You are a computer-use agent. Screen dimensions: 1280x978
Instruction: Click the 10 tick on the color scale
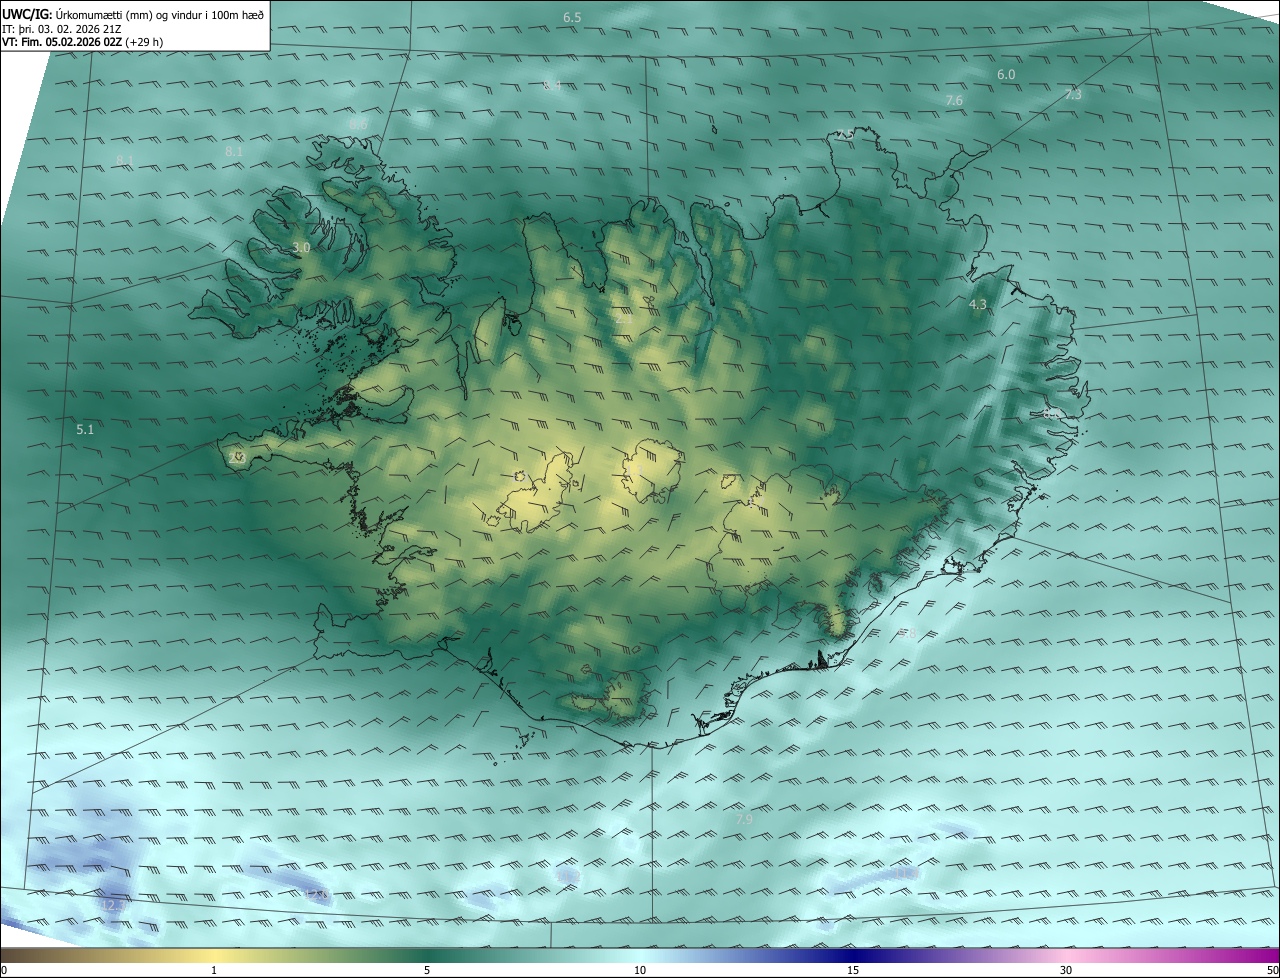(640, 970)
